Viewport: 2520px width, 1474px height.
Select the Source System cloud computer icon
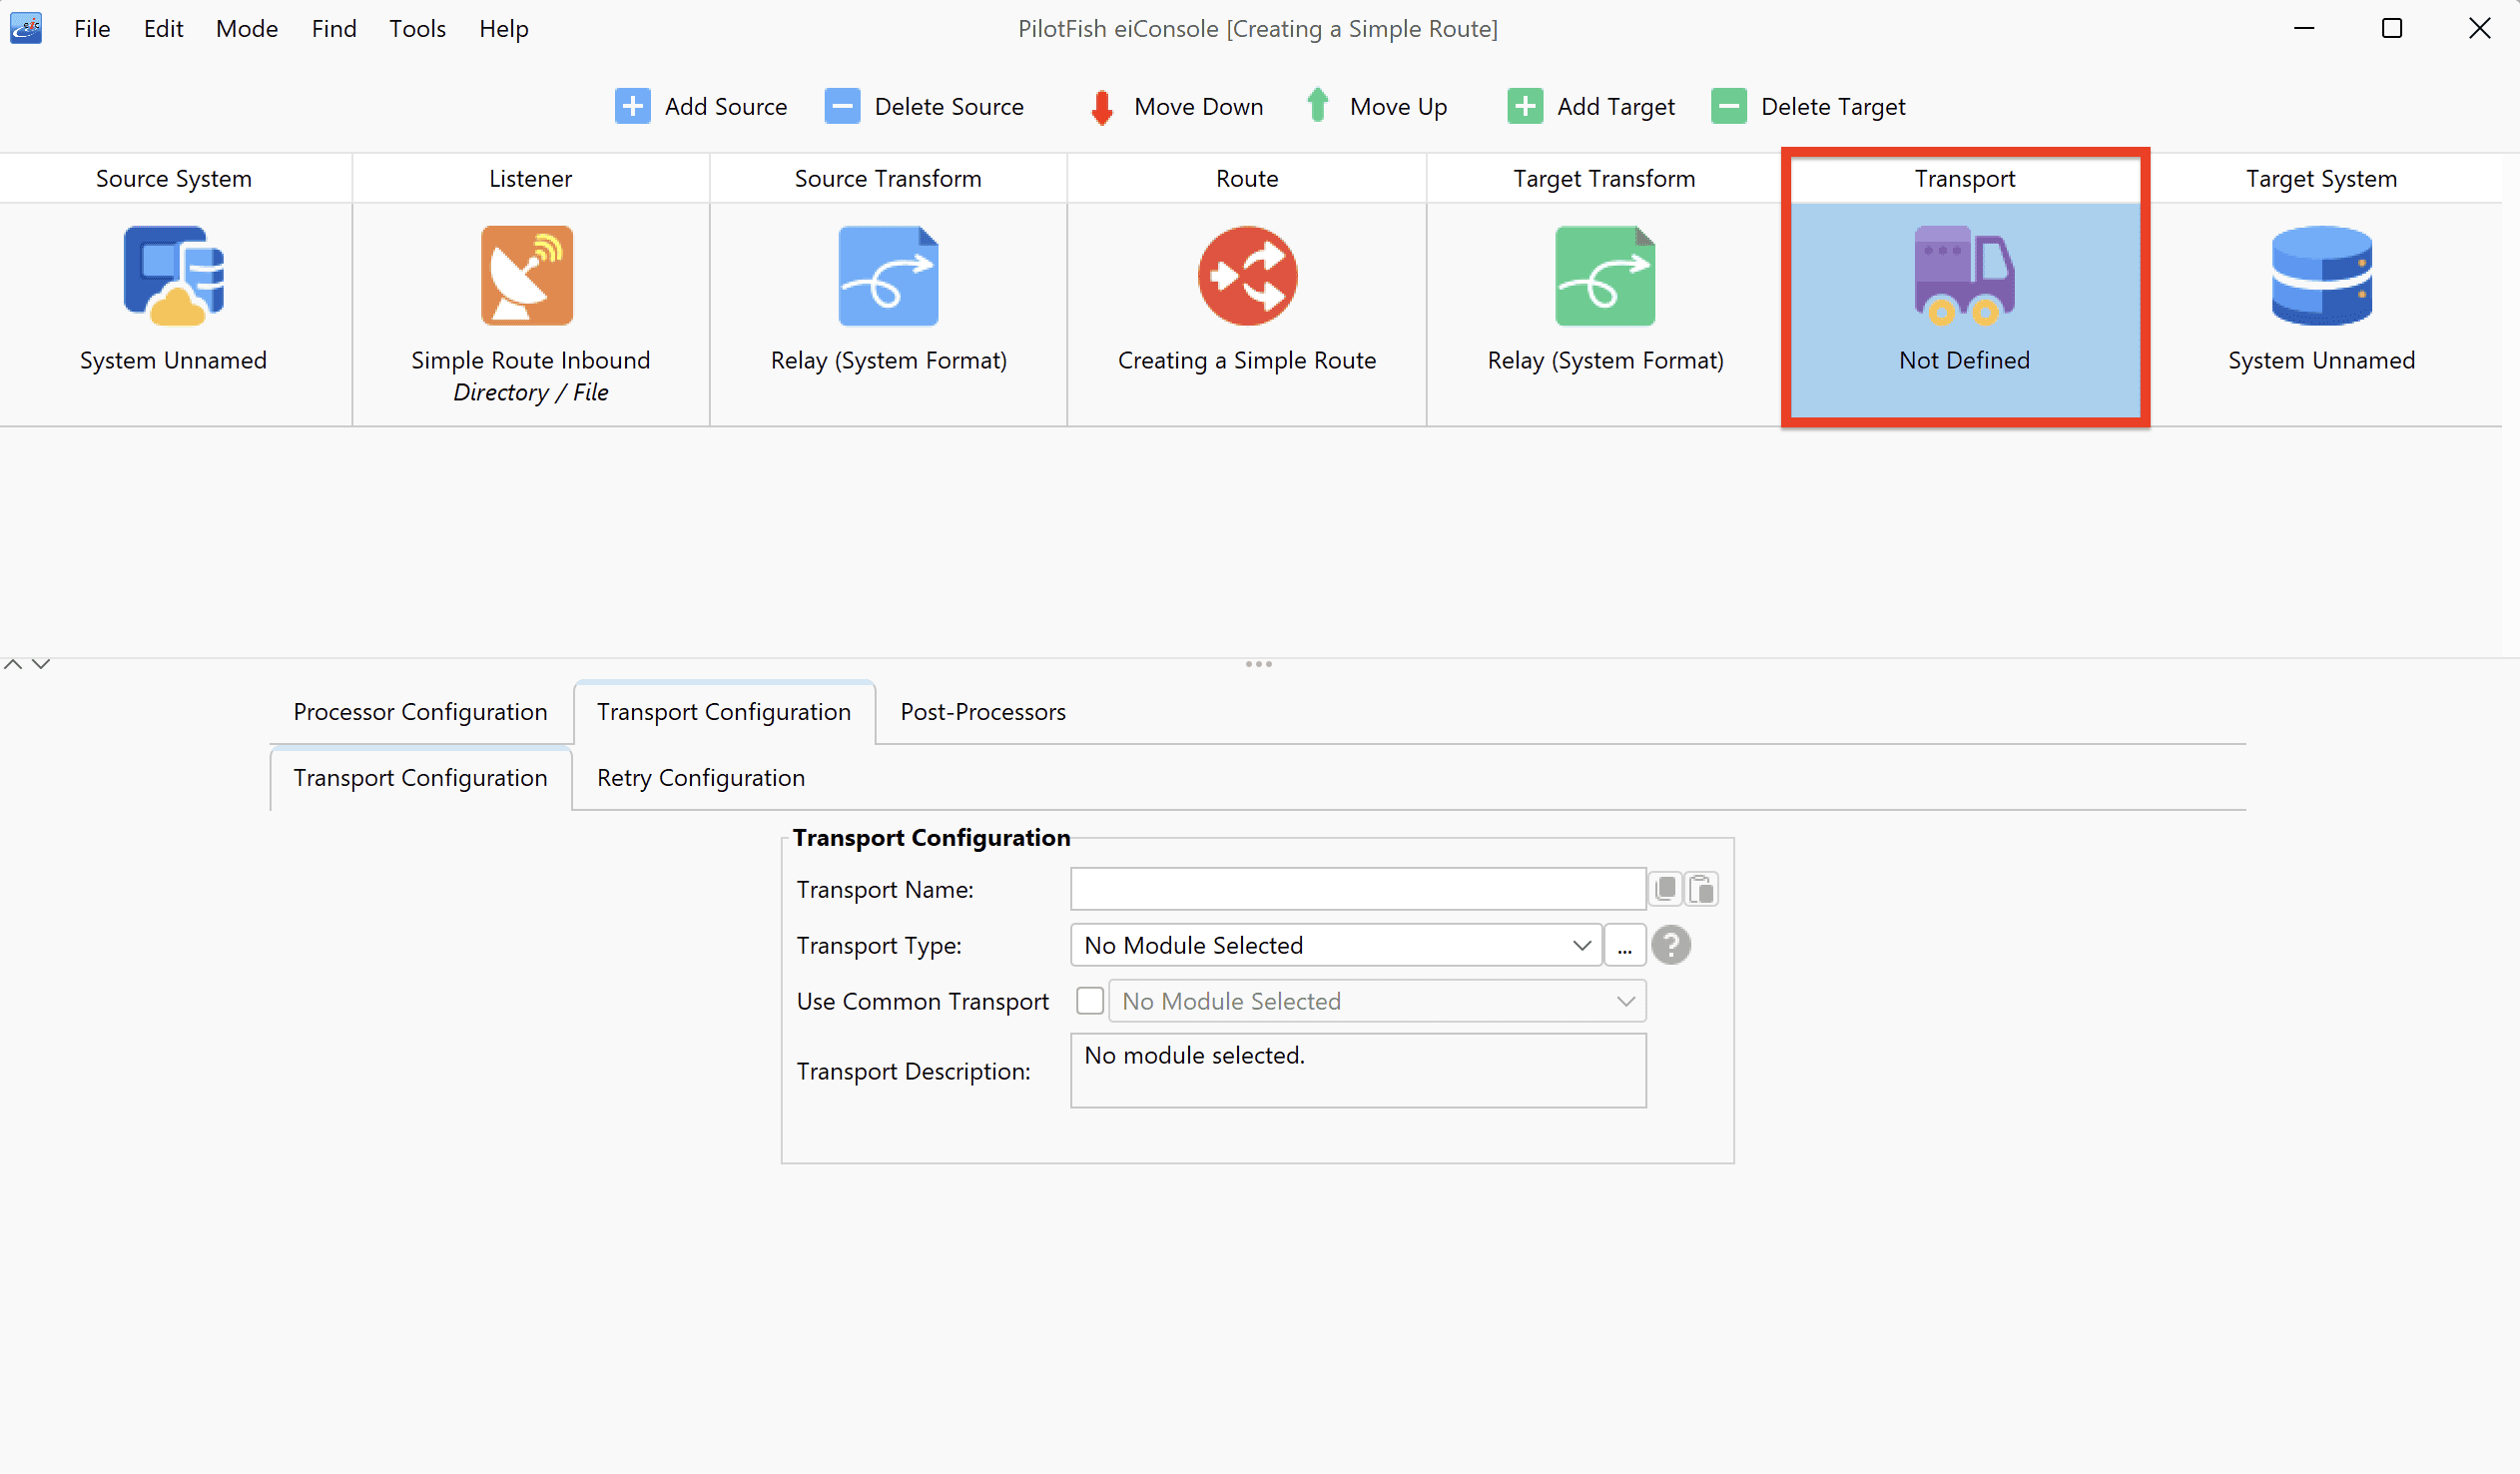[174, 276]
